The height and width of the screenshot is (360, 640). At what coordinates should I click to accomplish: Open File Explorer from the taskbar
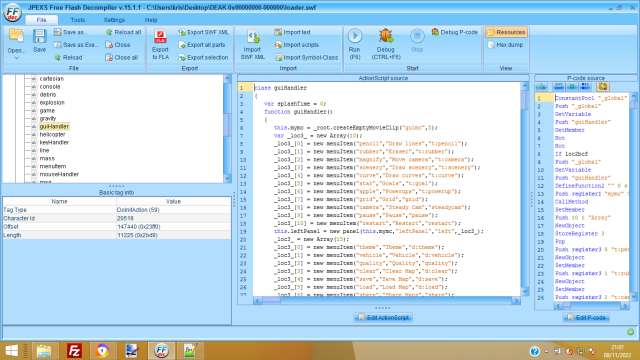44,351
